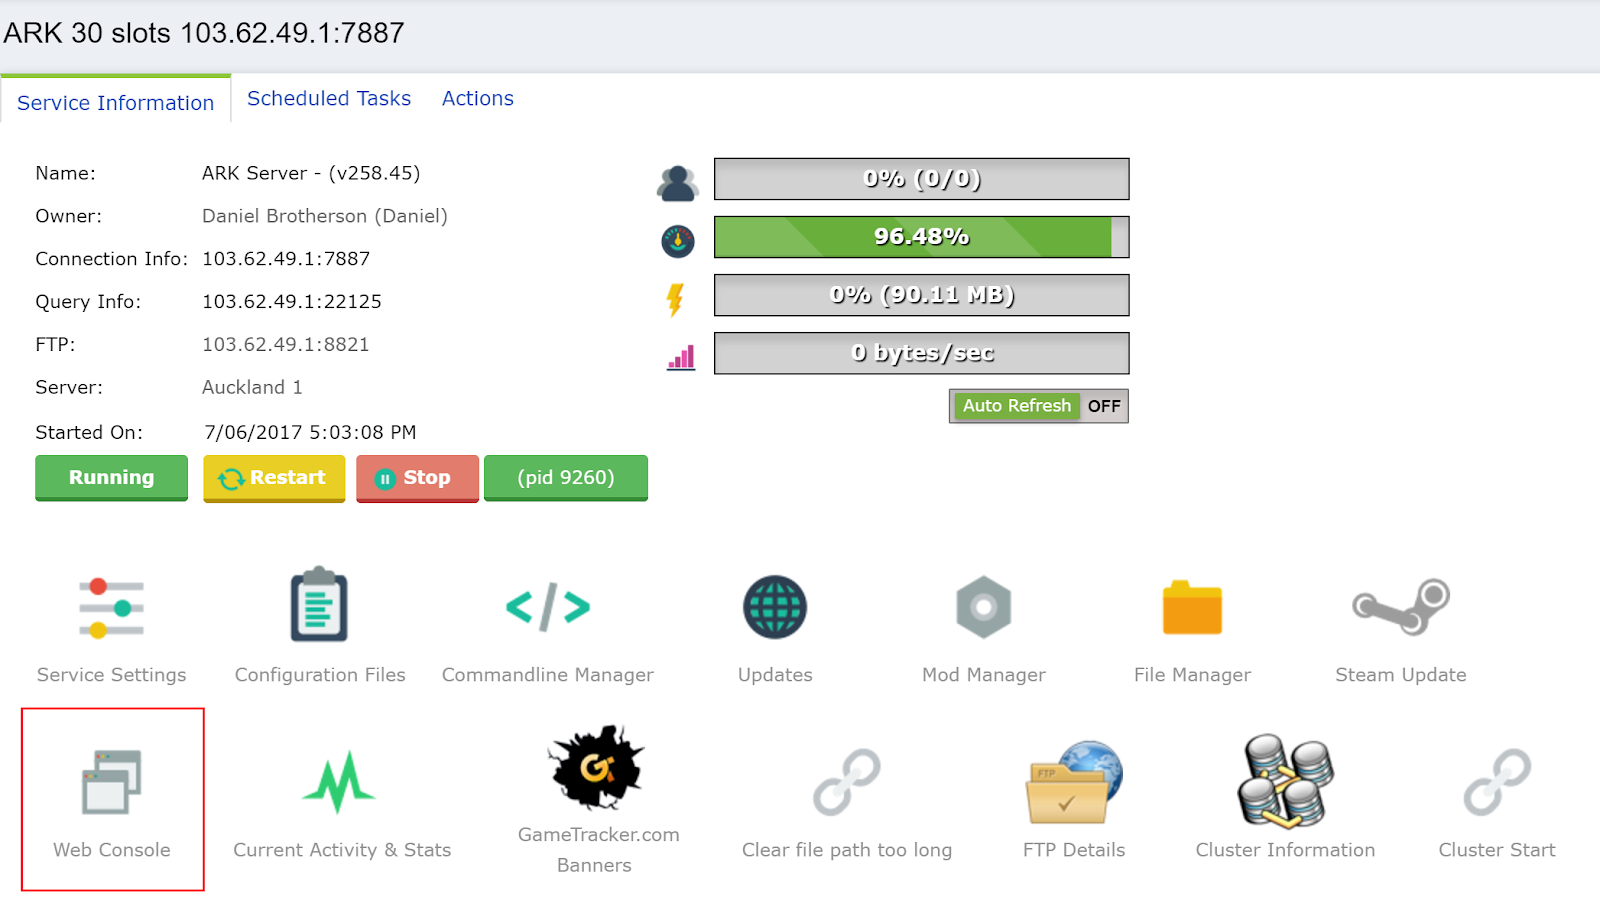Screen dimensions: 1600x897
Task: Click the Web Console label
Action: (112, 850)
